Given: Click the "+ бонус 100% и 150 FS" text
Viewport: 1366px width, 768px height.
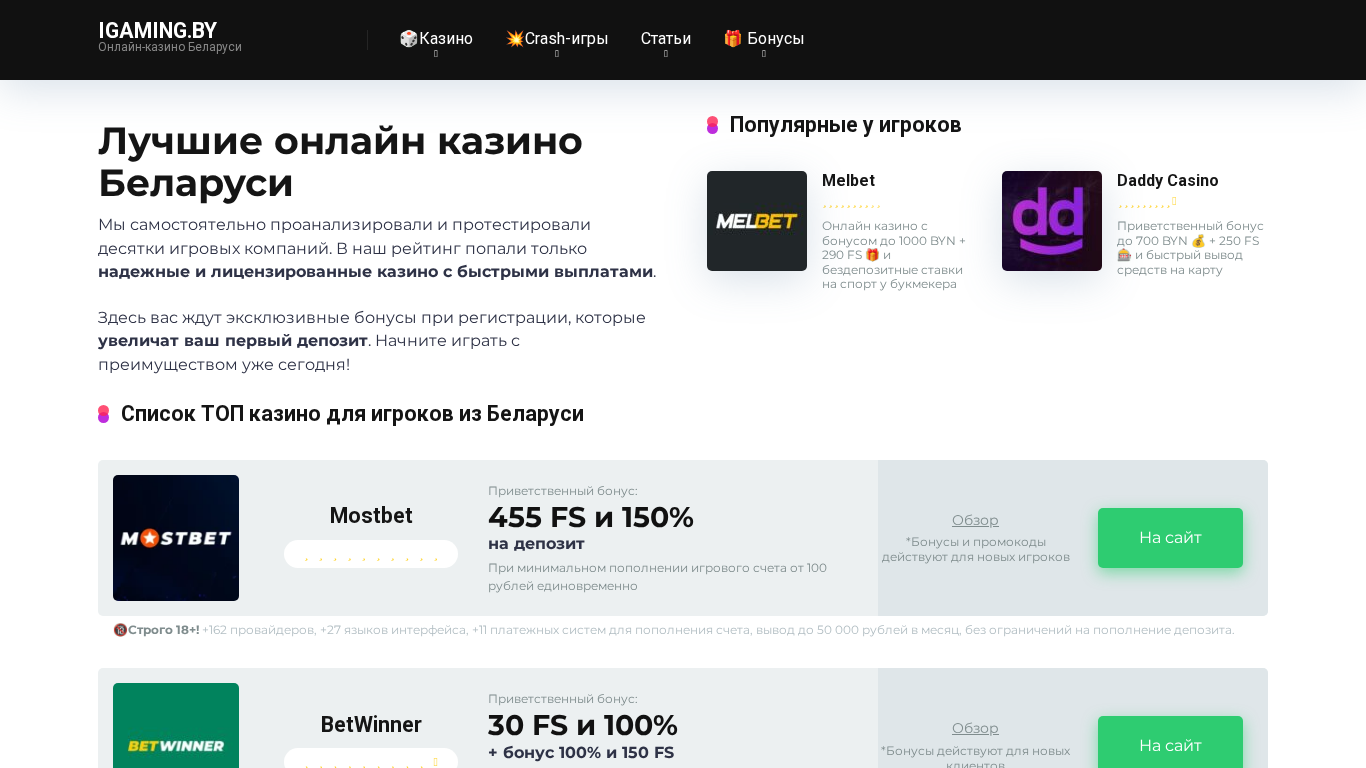Looking at the screenshot, I should click(x=581, y=753).
